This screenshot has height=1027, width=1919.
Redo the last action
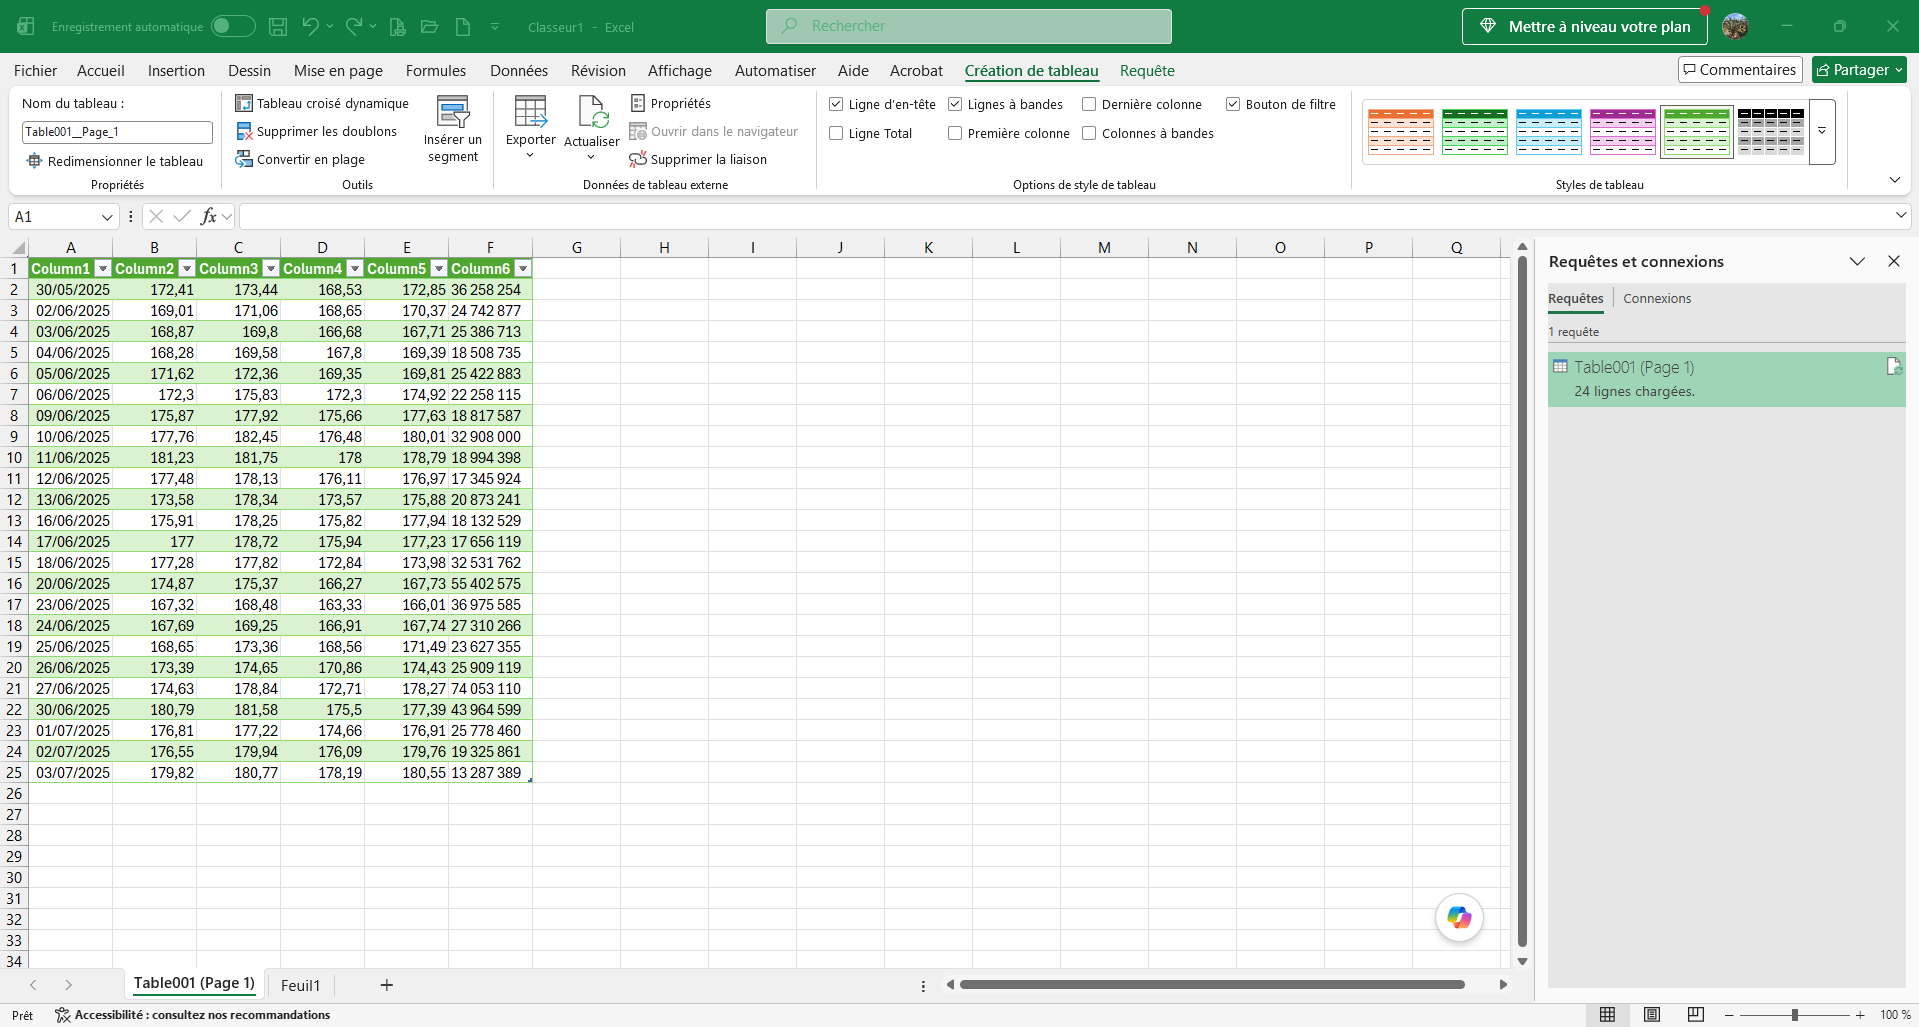pos(354,27)
